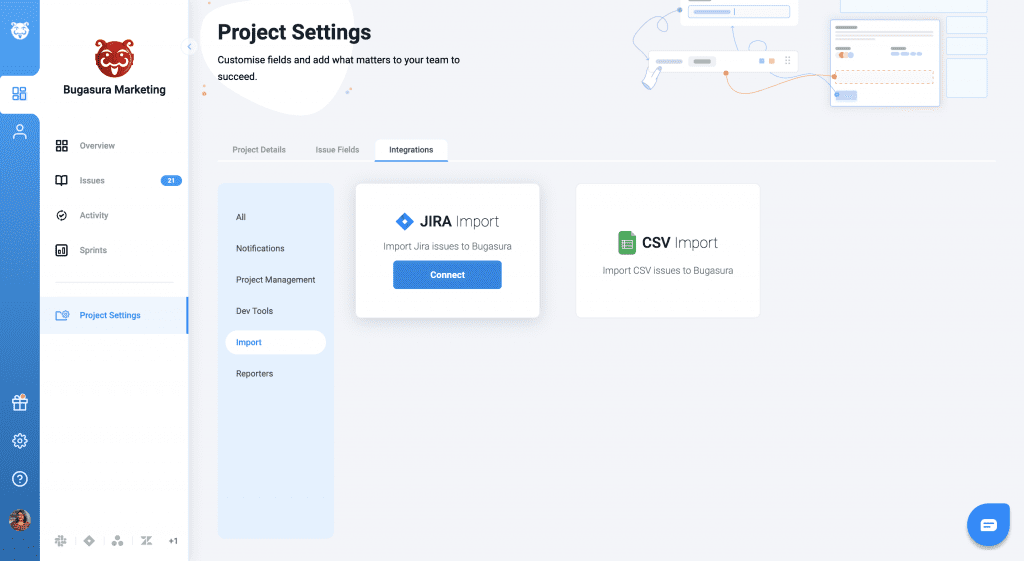1024x561 pixels.
Task: Click the user profile avatar
Action: point(20,520)
